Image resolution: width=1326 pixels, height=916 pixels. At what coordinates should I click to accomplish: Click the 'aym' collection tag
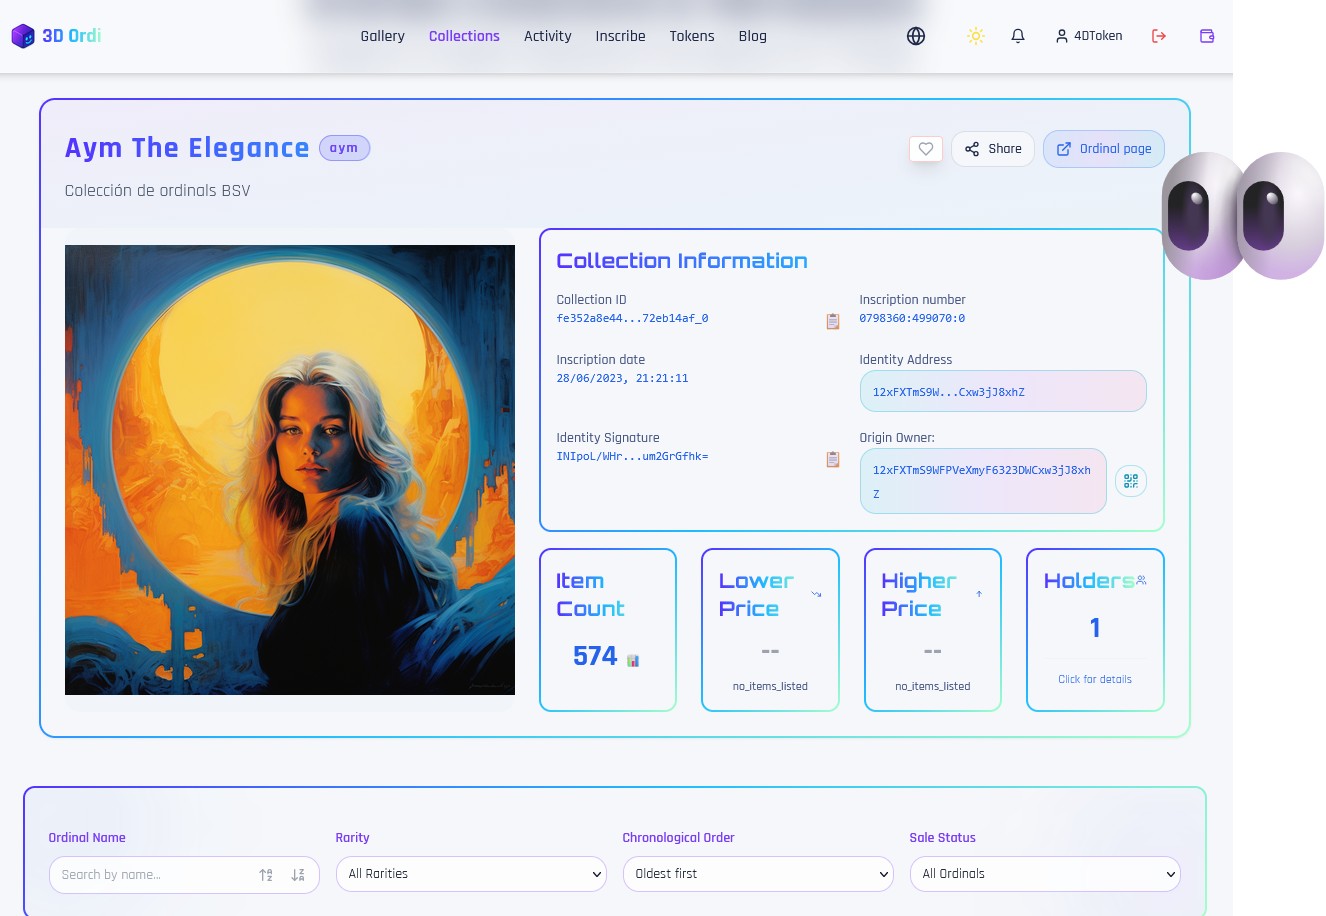[x=344, y=148]
